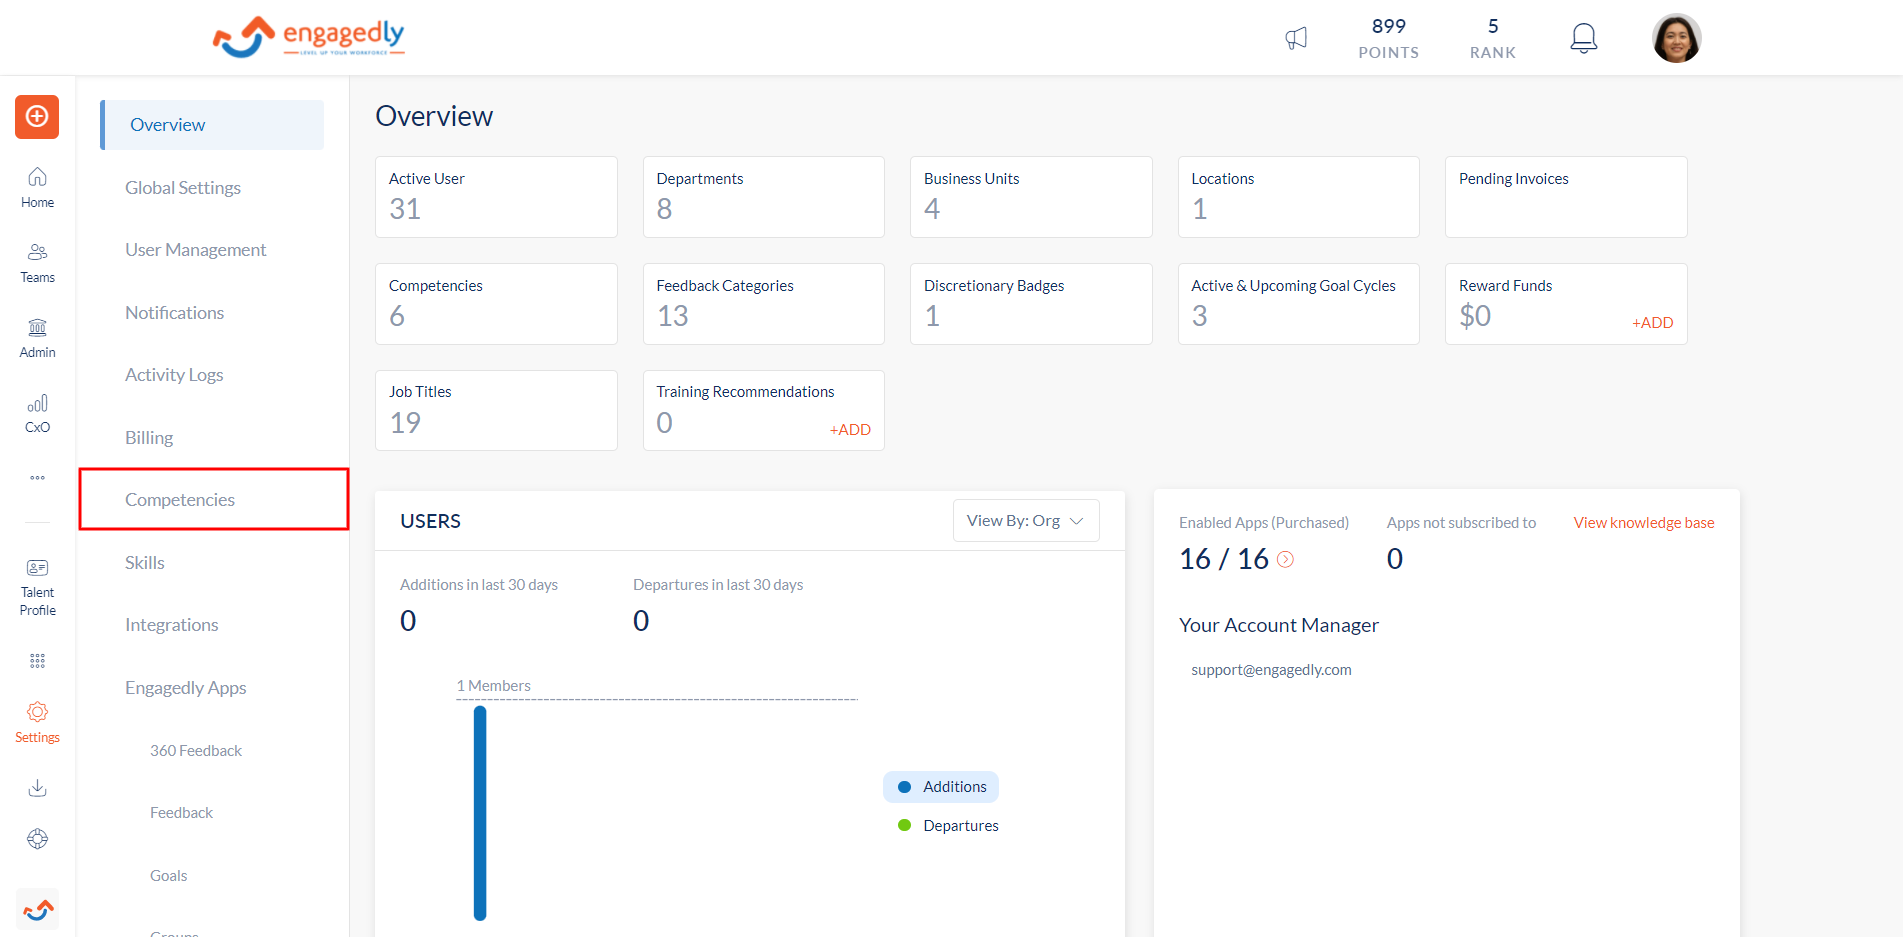
Task: Open the Job Titles card
Action: (496, 411)
